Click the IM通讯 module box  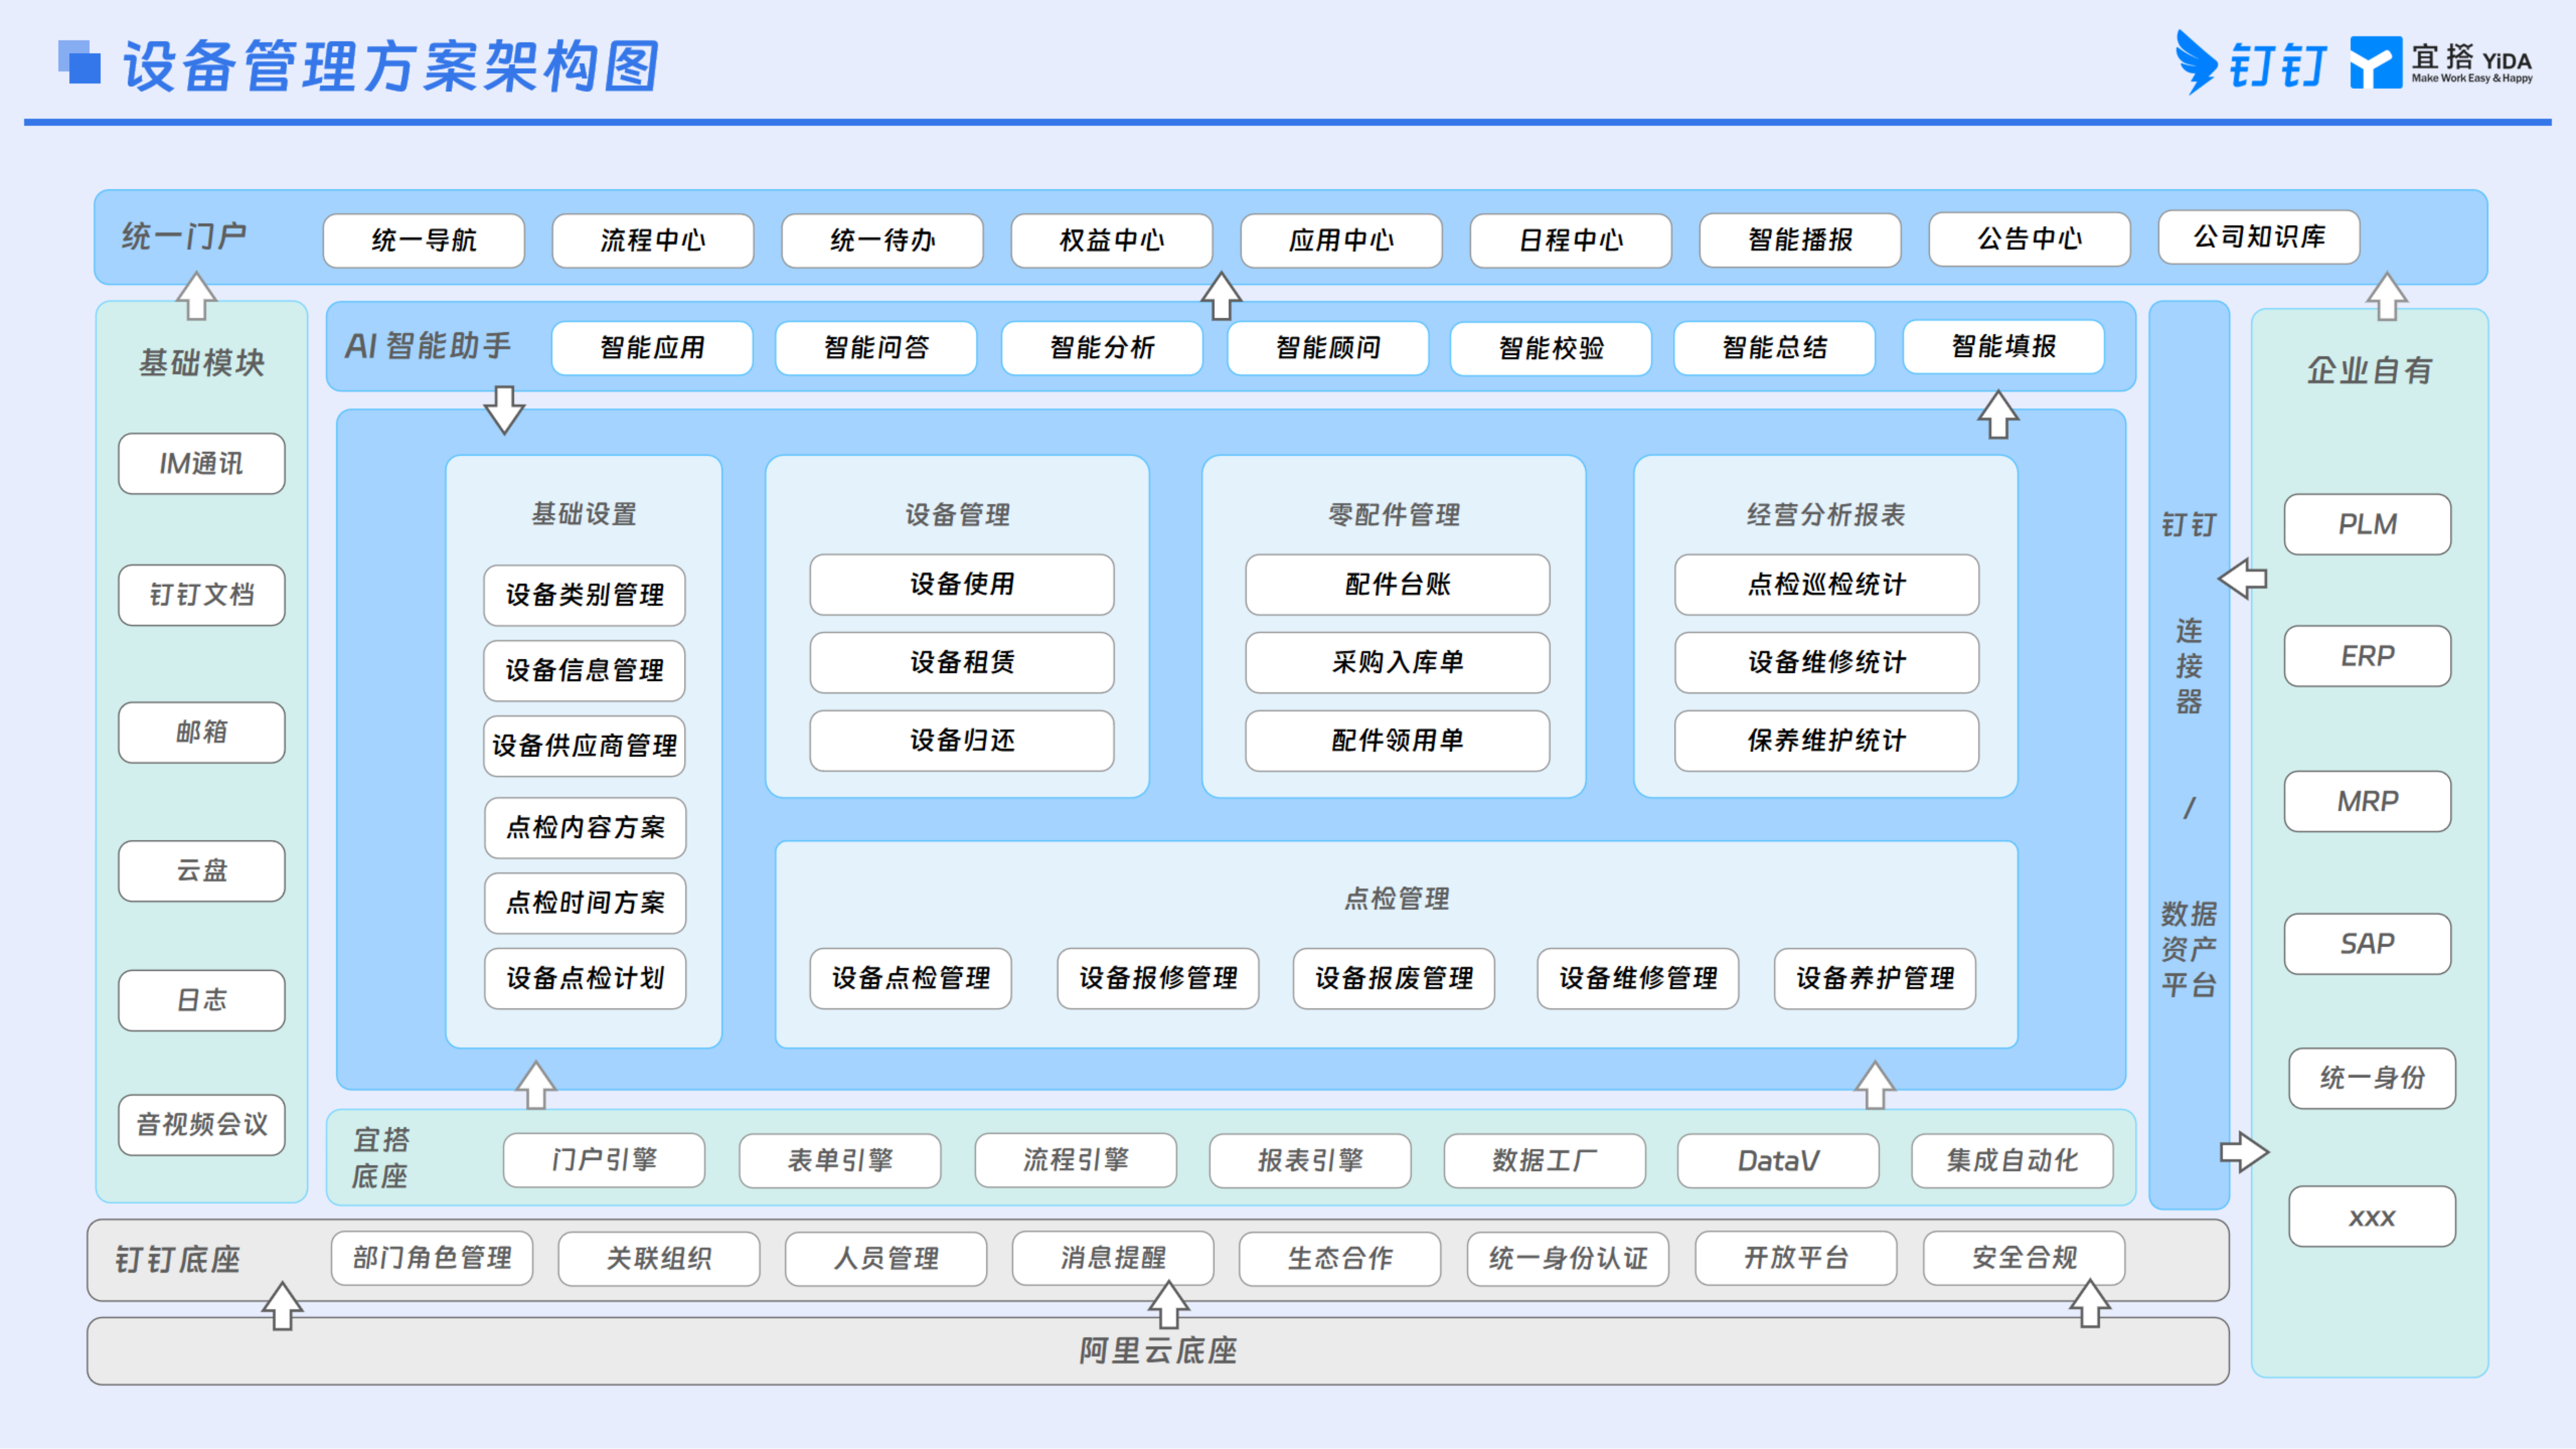click(202, 463)
